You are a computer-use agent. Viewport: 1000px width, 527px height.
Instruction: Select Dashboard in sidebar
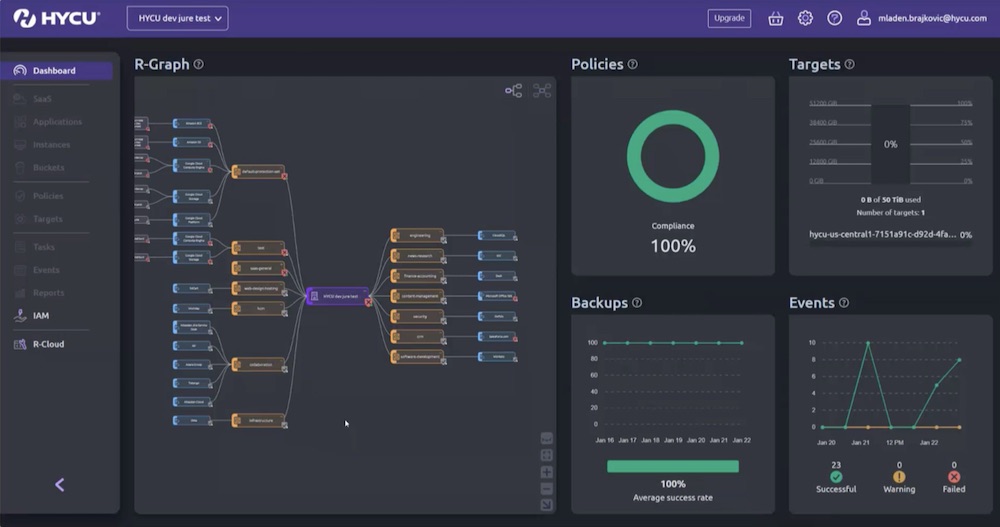pyautogui.click(x=56, y=70)
